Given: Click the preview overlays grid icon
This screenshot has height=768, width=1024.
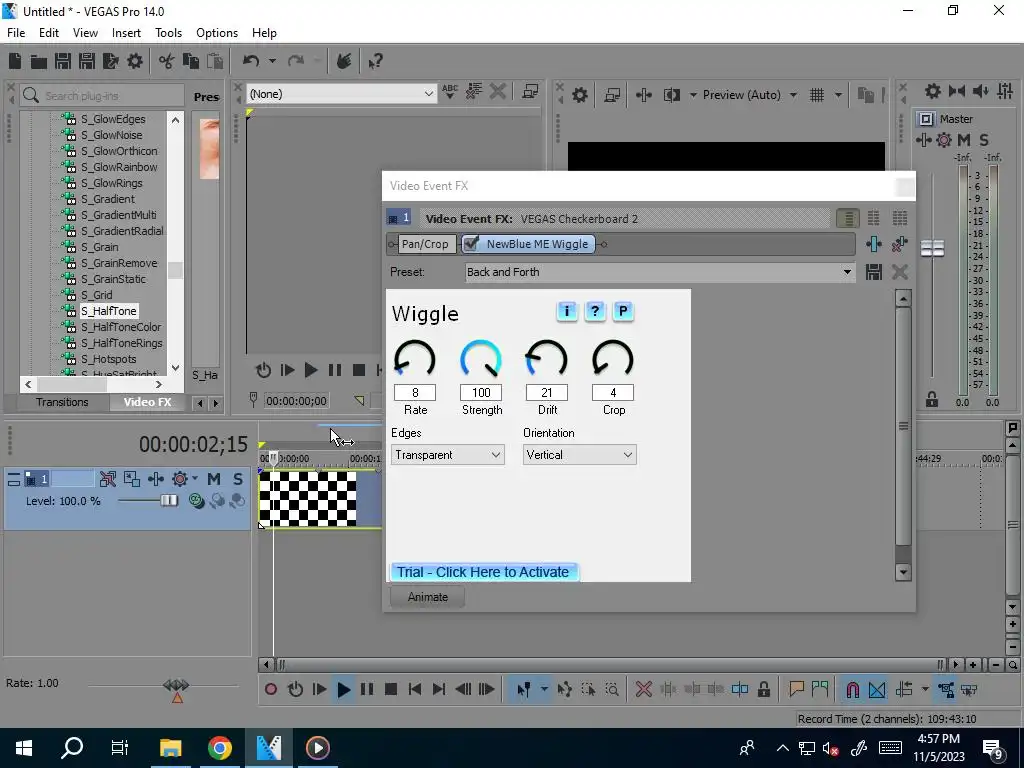Looking at the screenshot, I should (x=817, y=95).
